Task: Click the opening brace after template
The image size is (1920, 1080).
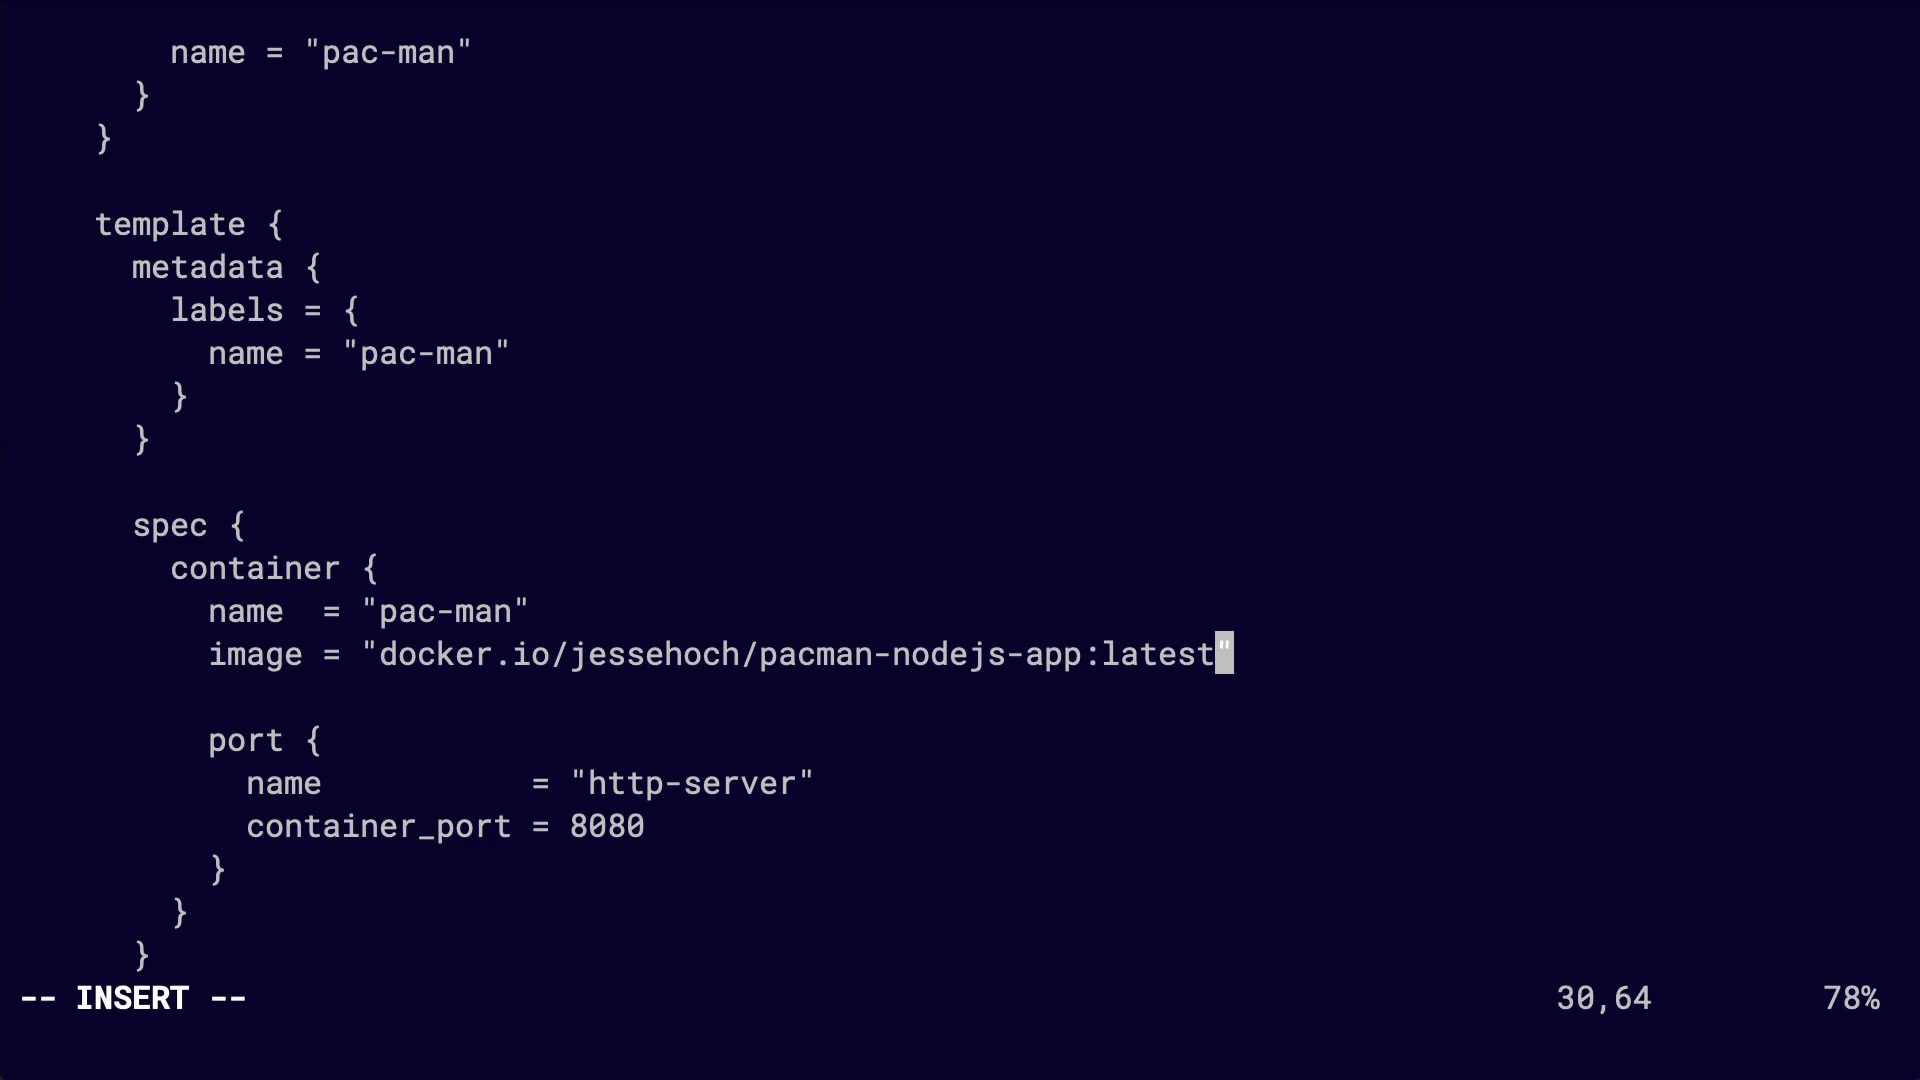Action: (x=275, y=225)
